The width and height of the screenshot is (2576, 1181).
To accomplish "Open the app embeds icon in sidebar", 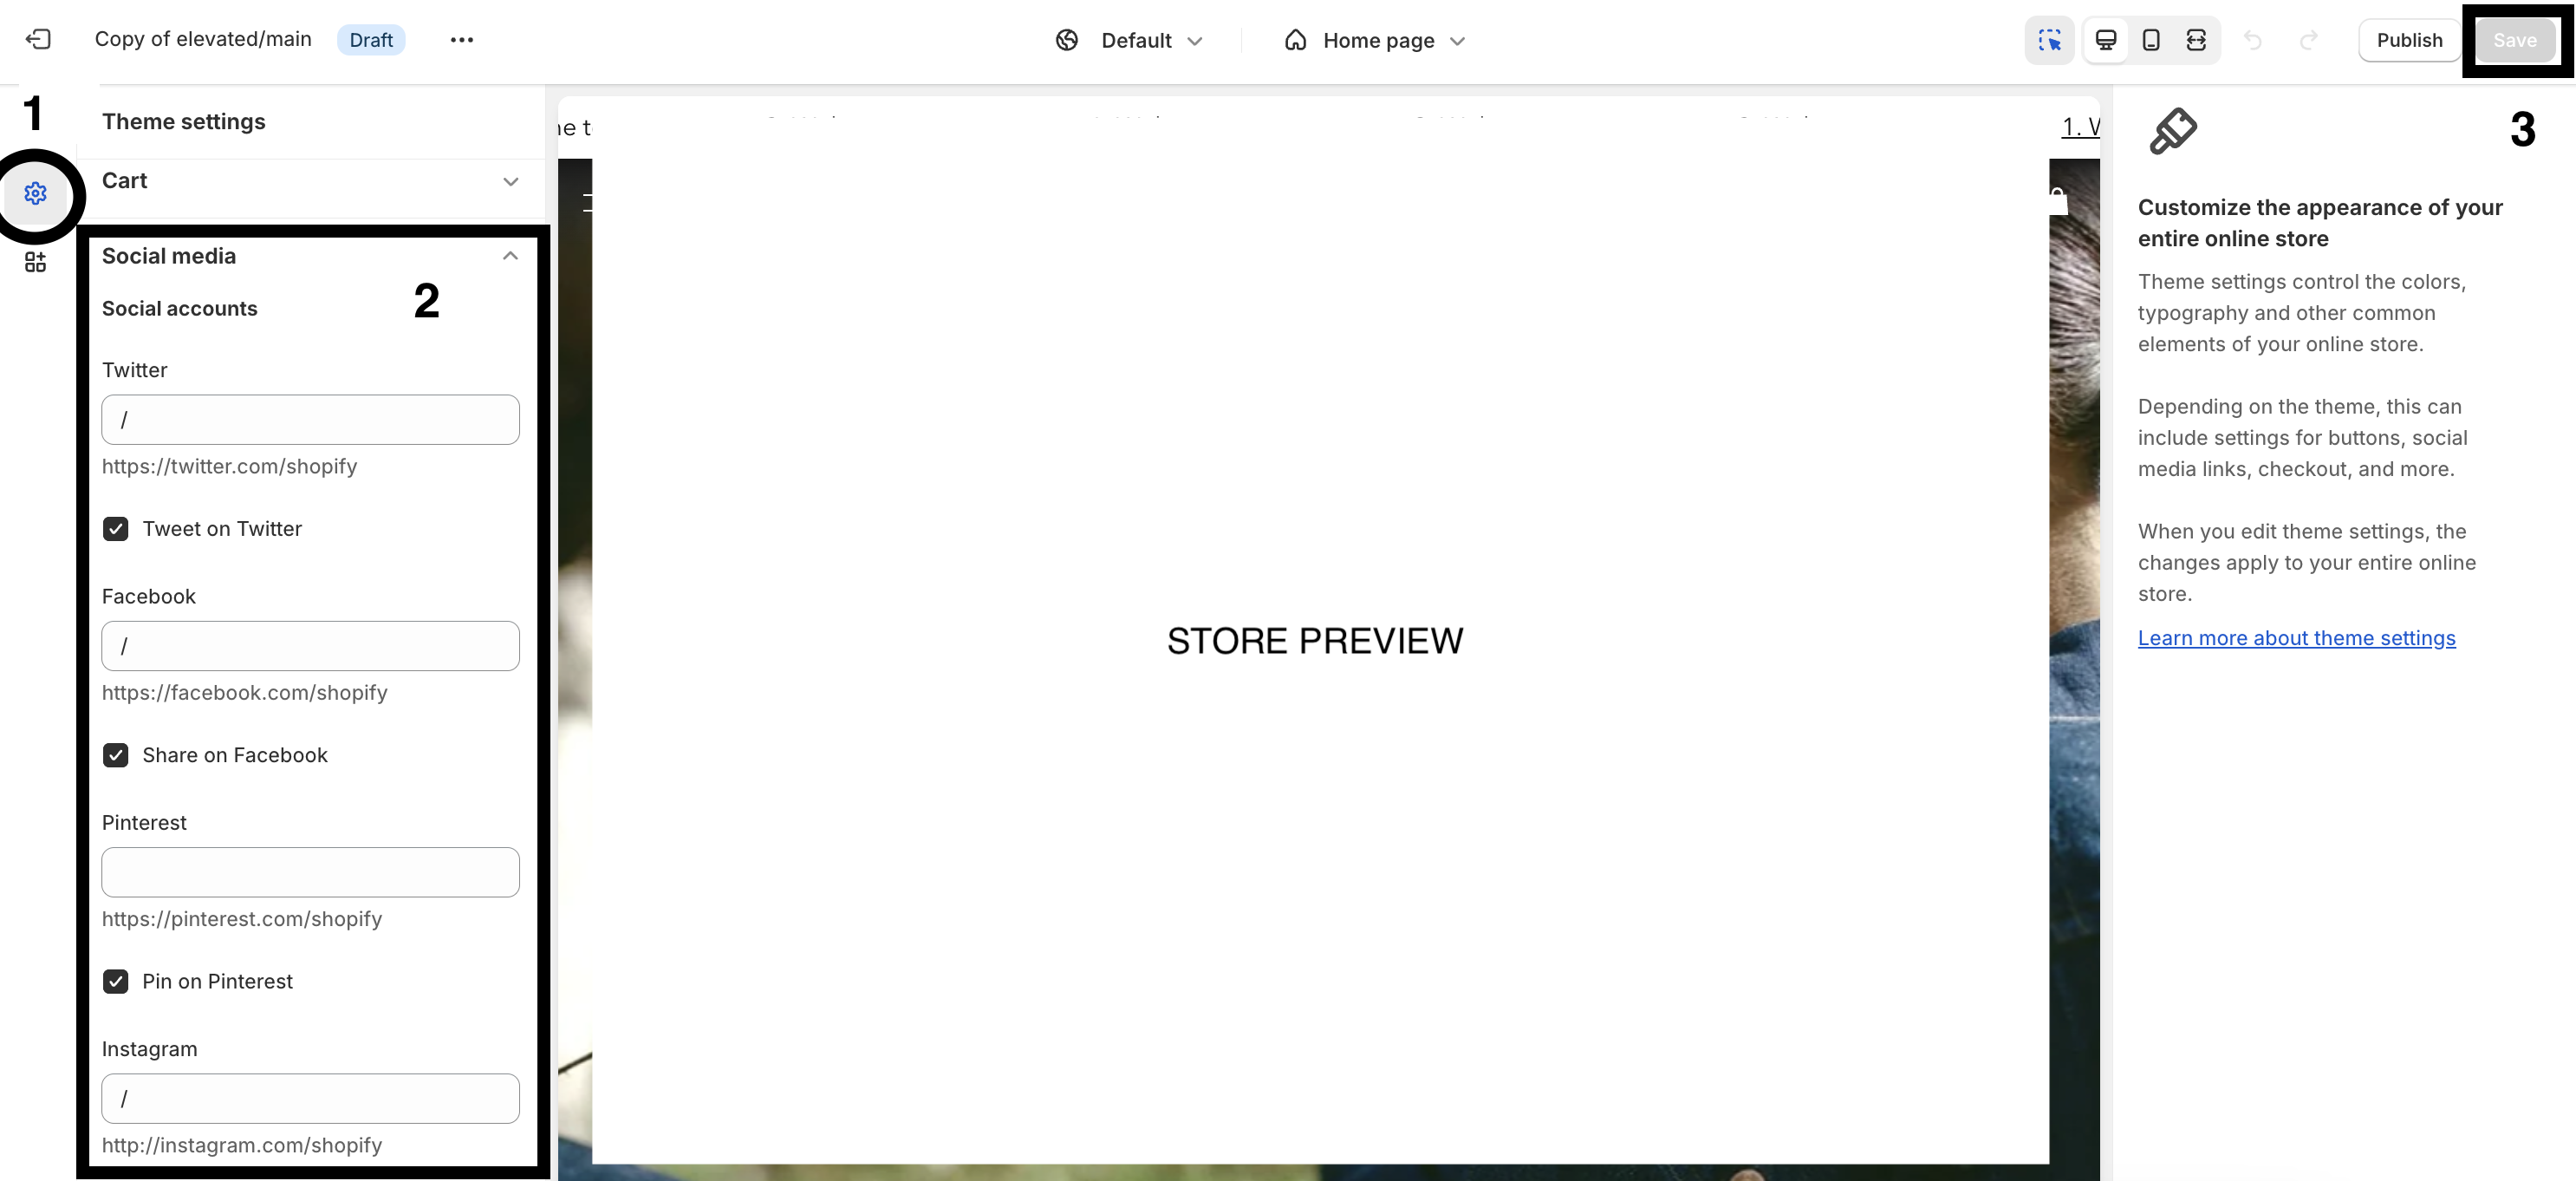I will pyautogui.click(x=36, y=262).
